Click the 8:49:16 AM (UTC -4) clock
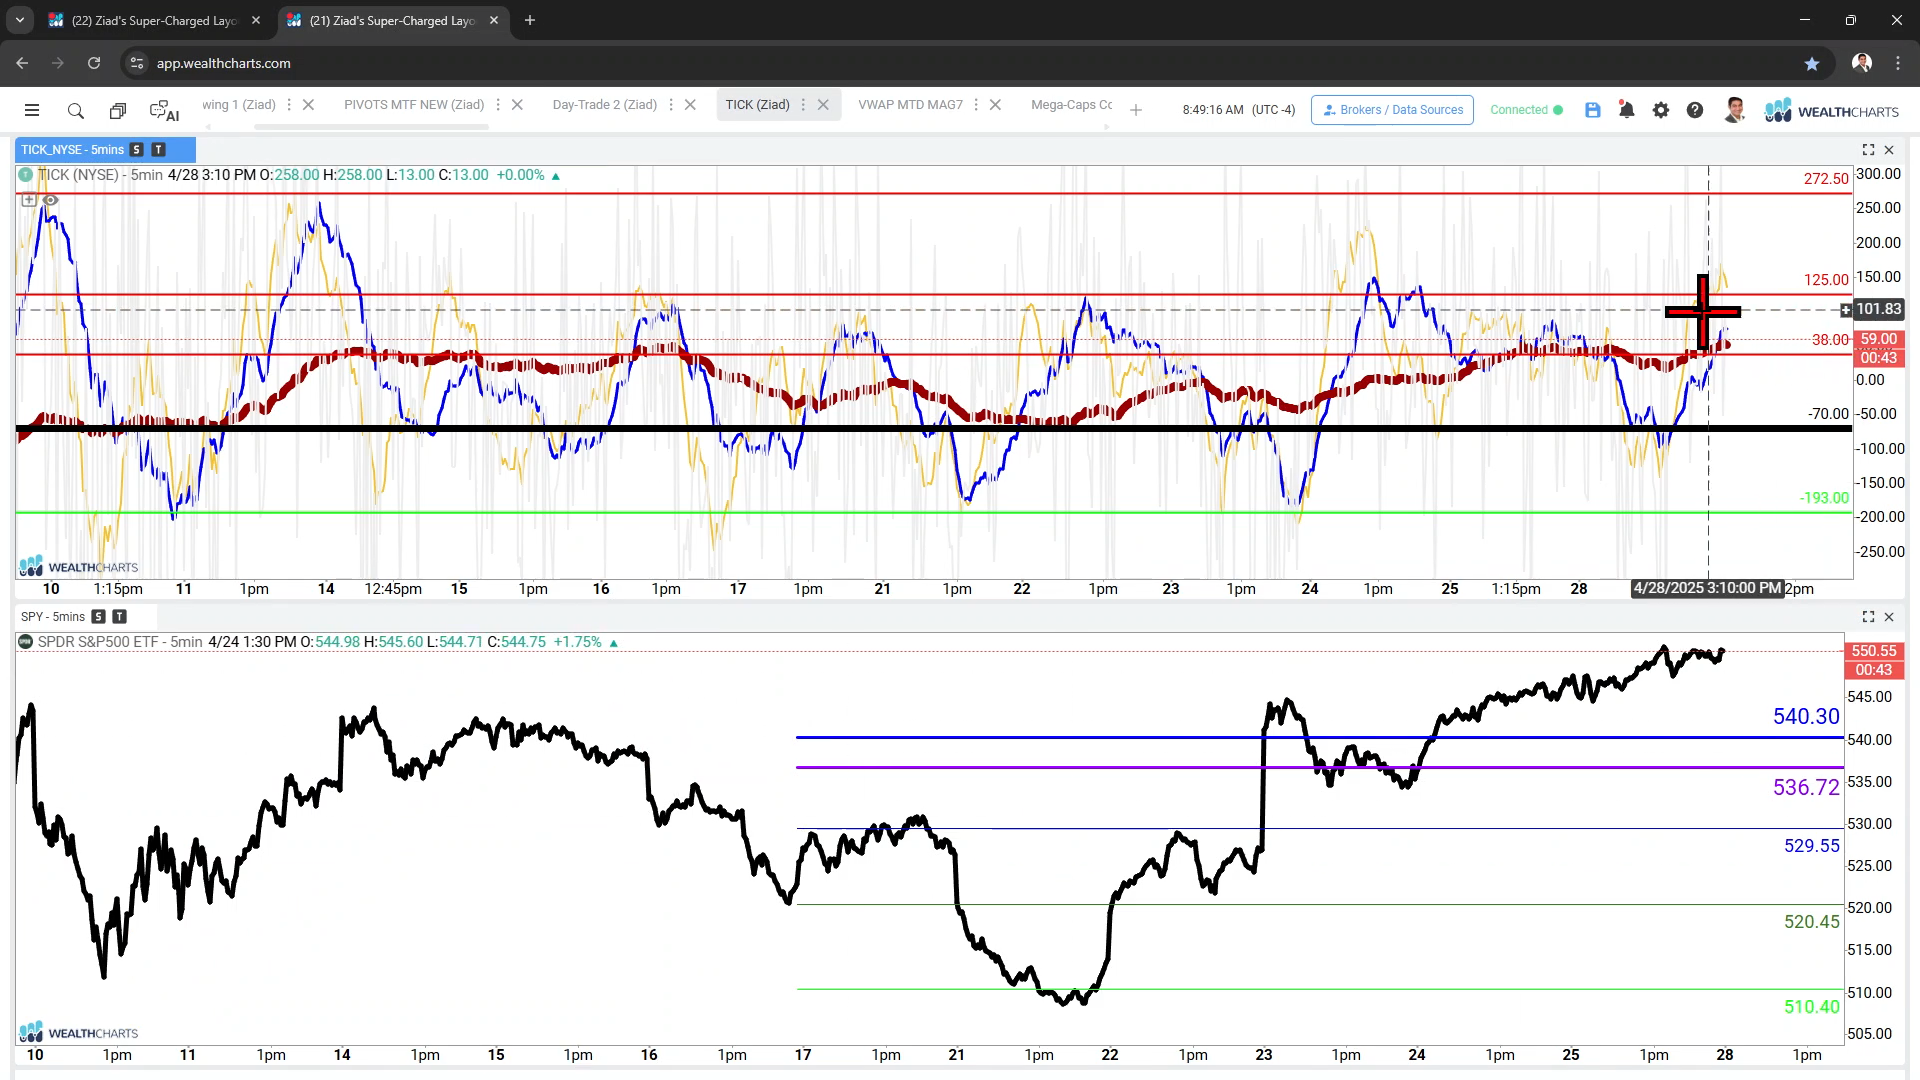1920x1080 pixels. point(1238,110)
